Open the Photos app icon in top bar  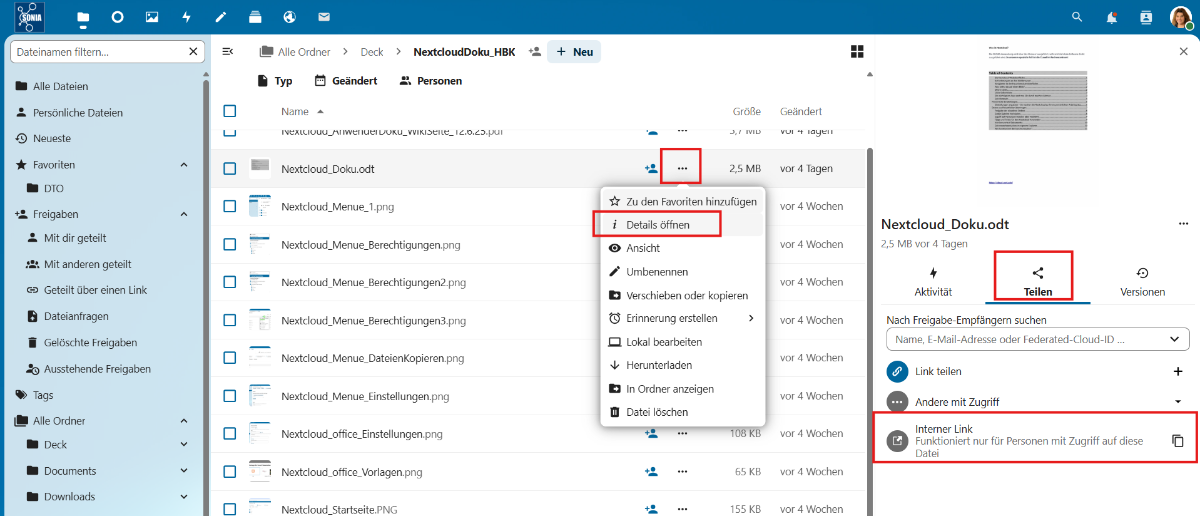click(152, 17)
